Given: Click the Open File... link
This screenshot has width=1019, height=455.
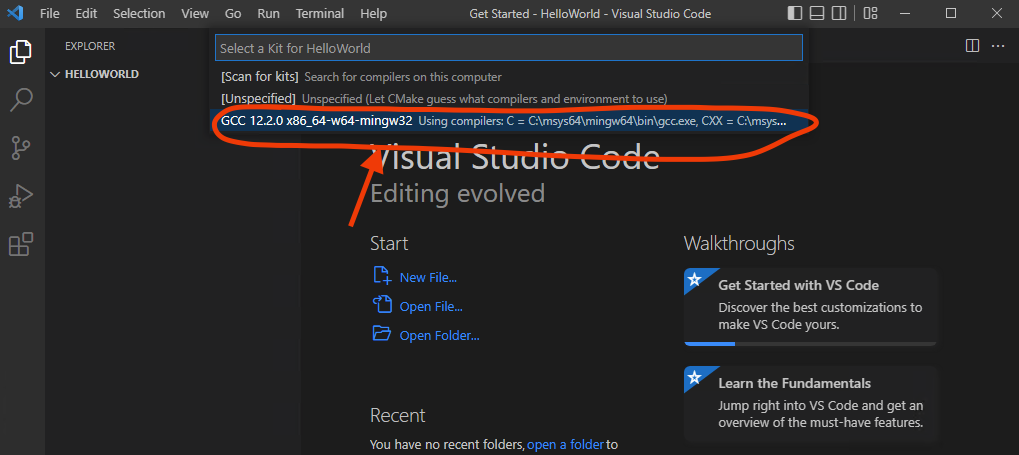Looking at the screenshot, I should click(x=432, y=307).
